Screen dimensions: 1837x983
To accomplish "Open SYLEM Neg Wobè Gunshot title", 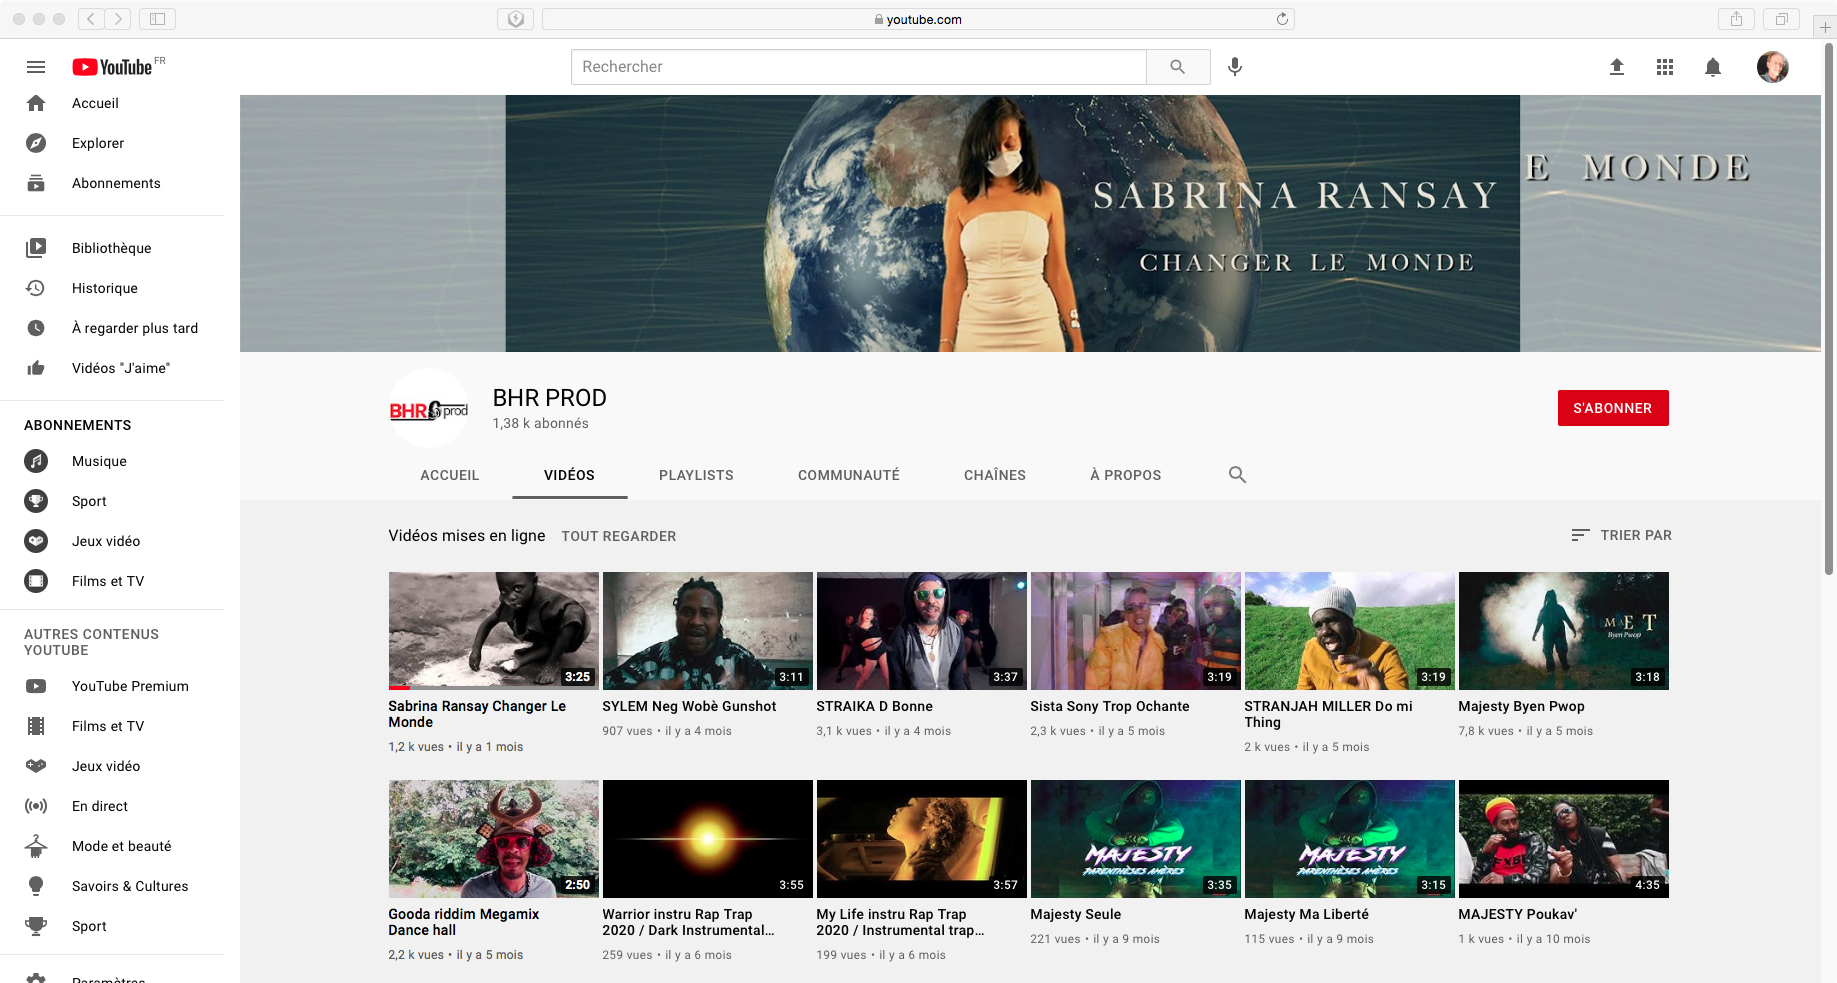I will 689,706.
